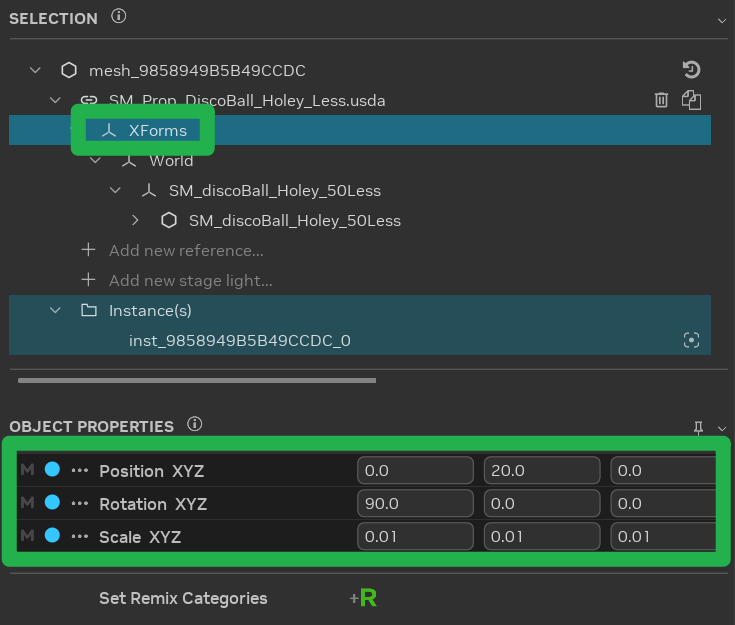735x625 pixels.
Task: Click the duplicate reference icon next to trash
Action: tap(691, 100)
